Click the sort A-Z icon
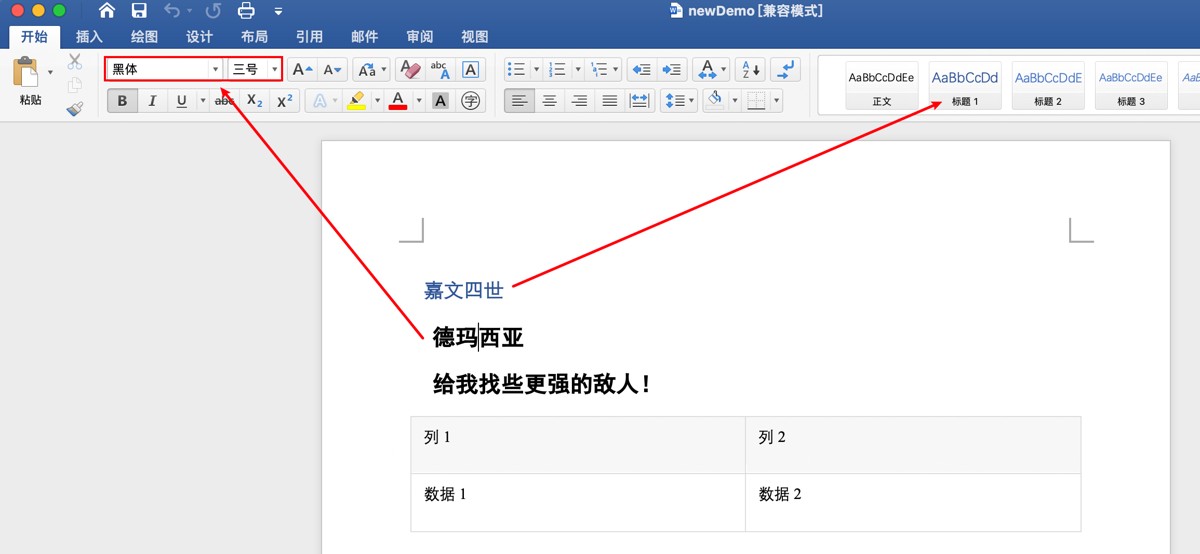The width and height of the screenshot is (1200, 554). 750,69
